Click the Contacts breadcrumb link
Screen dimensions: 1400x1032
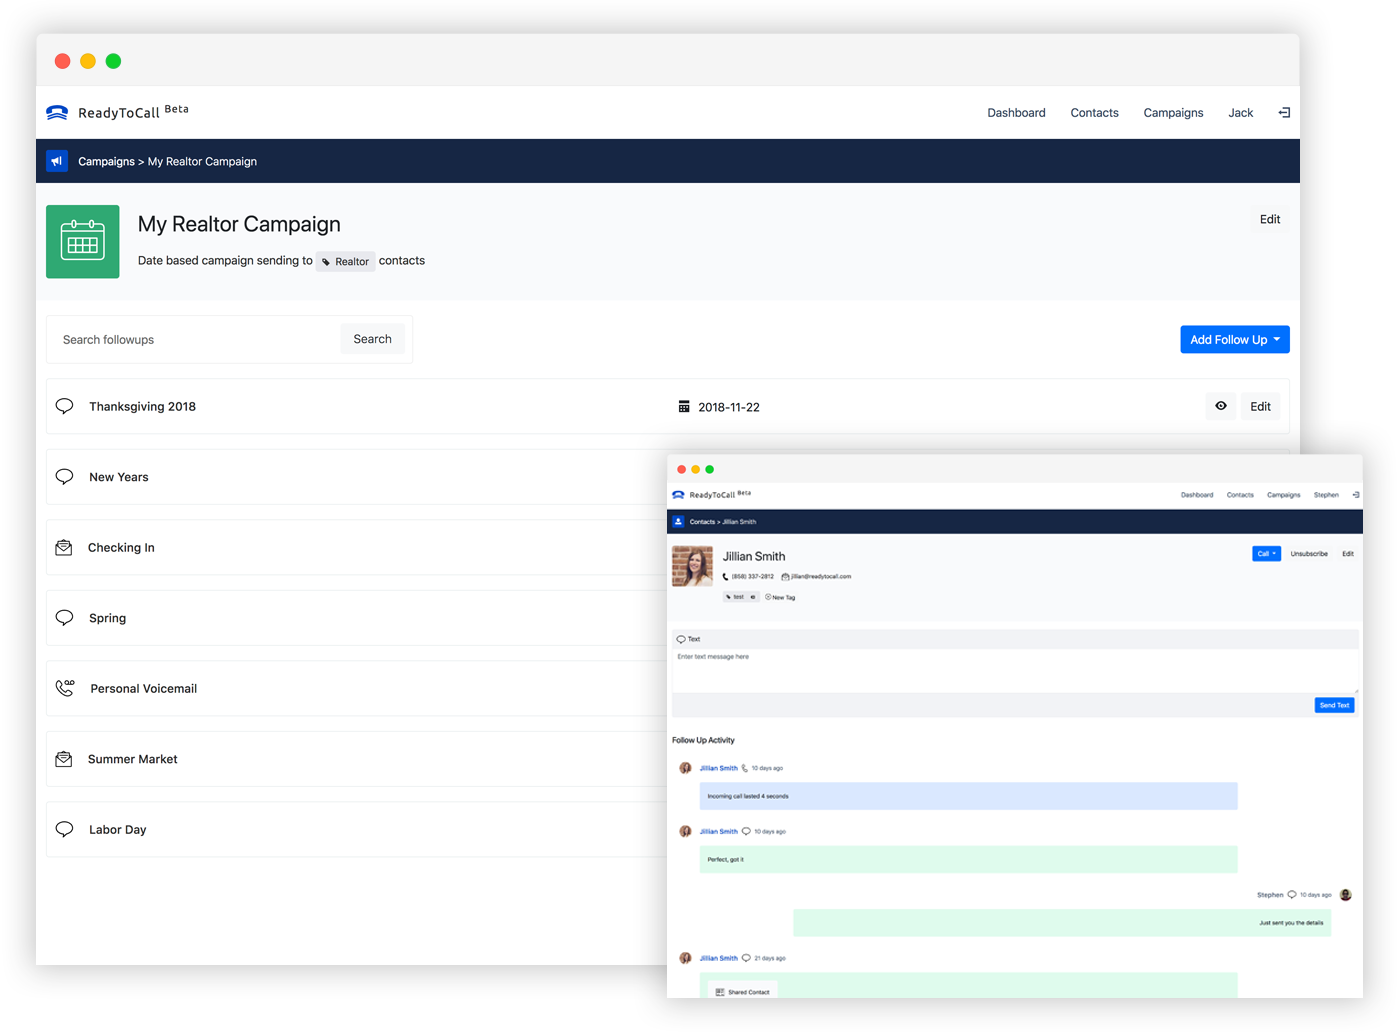click(x=702, y=522)
